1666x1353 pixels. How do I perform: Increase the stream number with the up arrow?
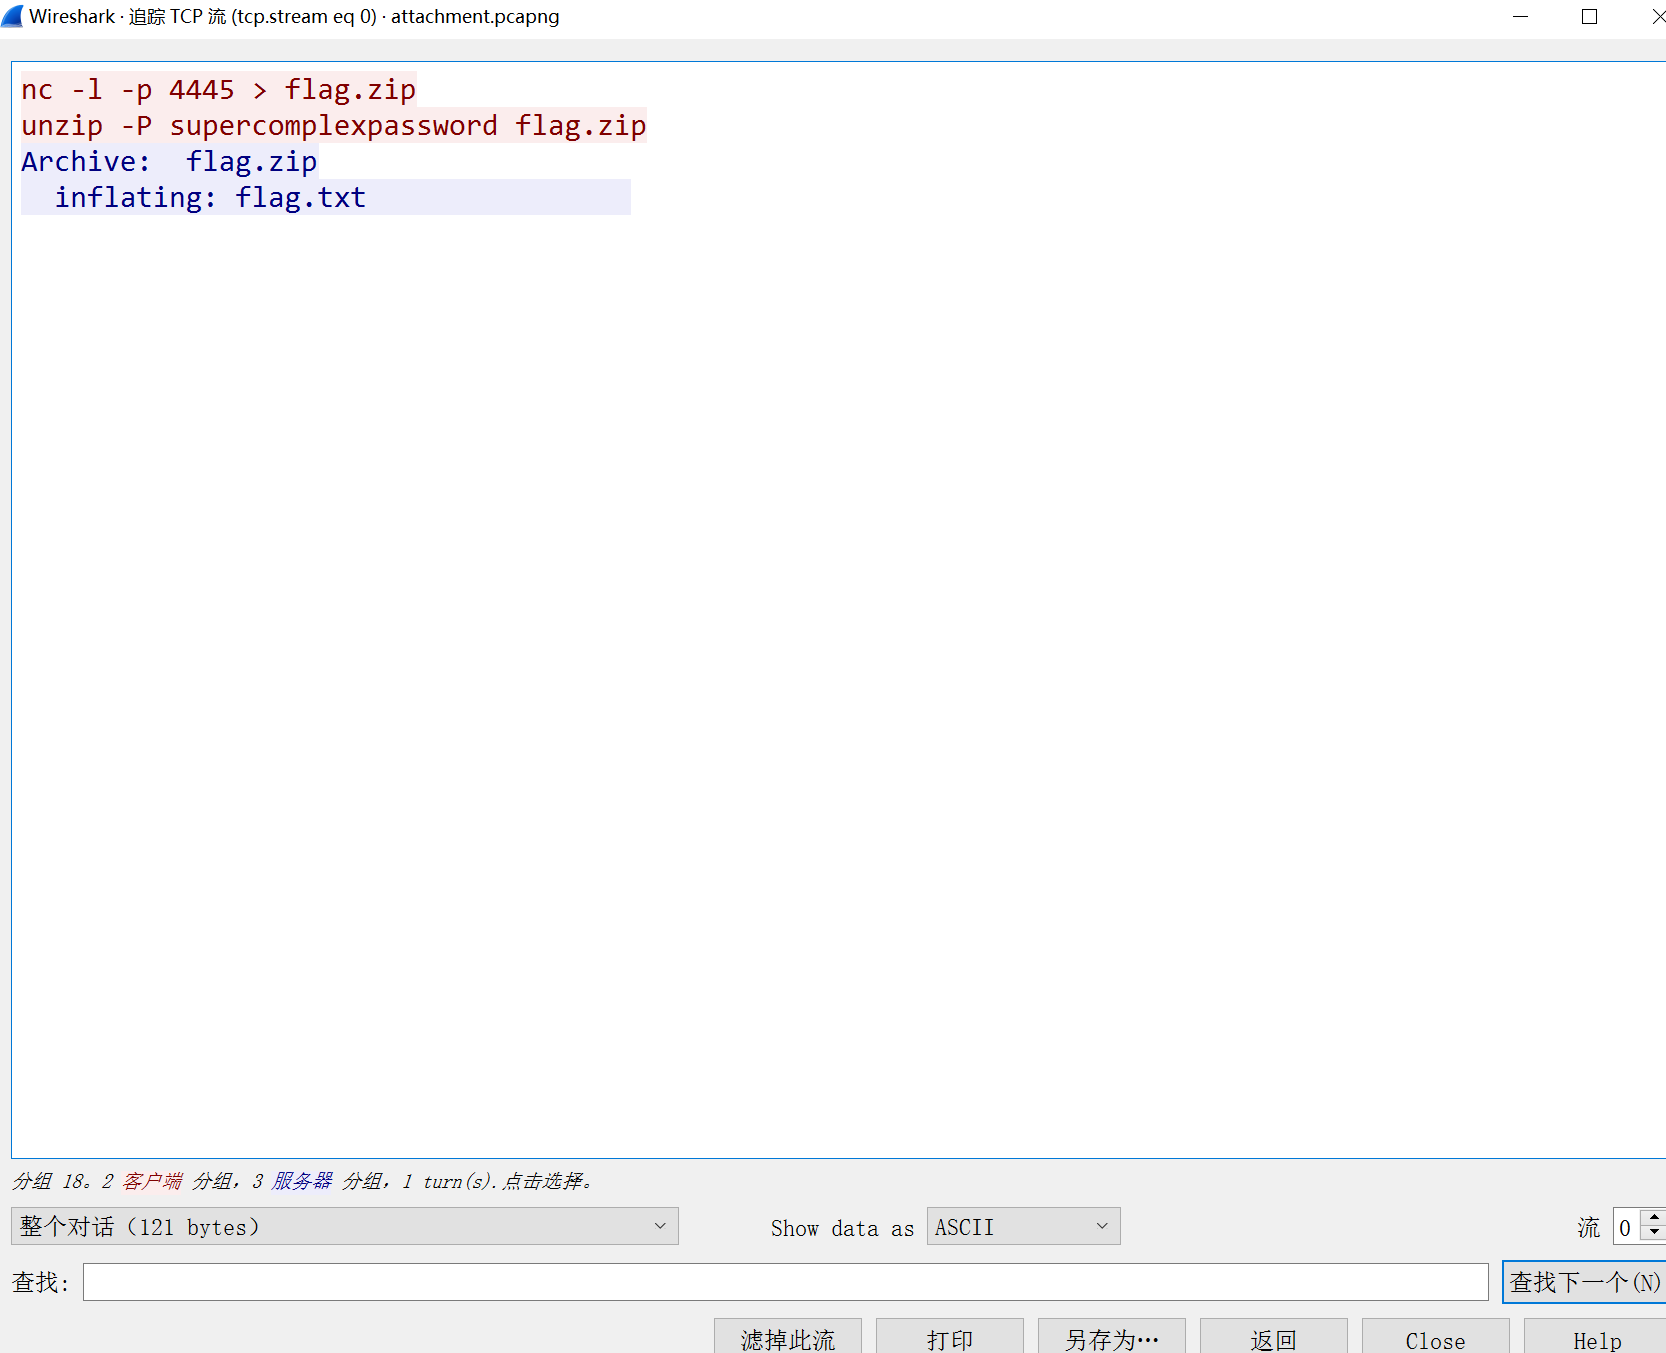click(1654, 1218)
